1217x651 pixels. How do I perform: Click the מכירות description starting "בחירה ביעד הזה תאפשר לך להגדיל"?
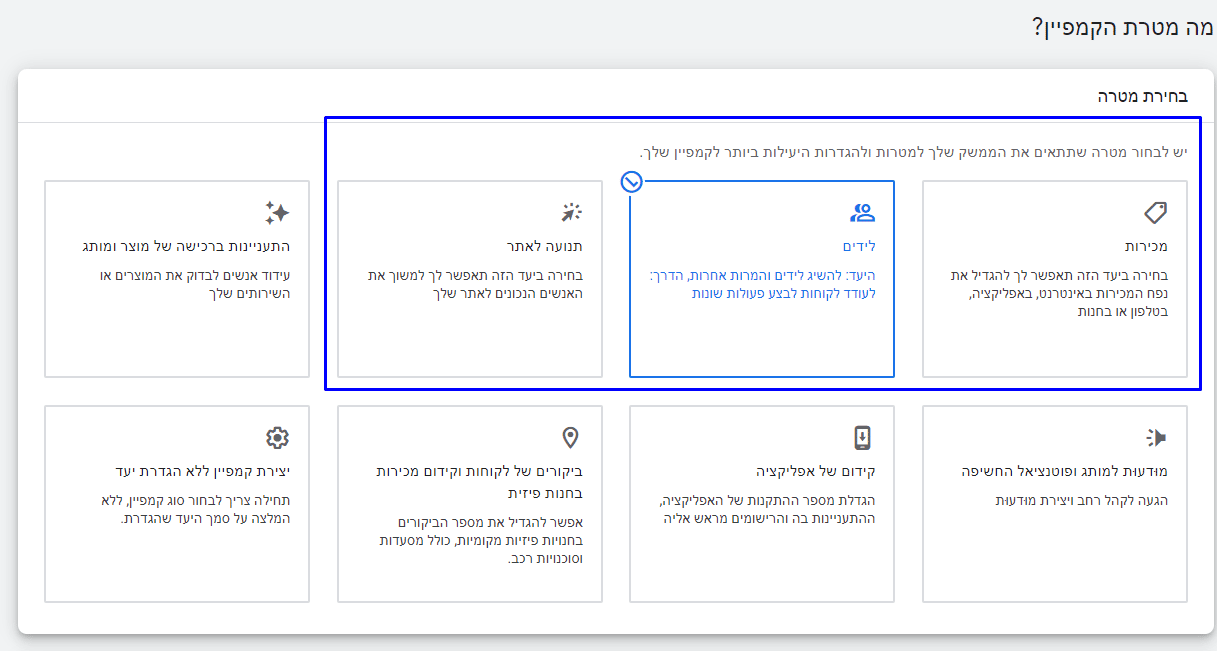(1058, 293)
